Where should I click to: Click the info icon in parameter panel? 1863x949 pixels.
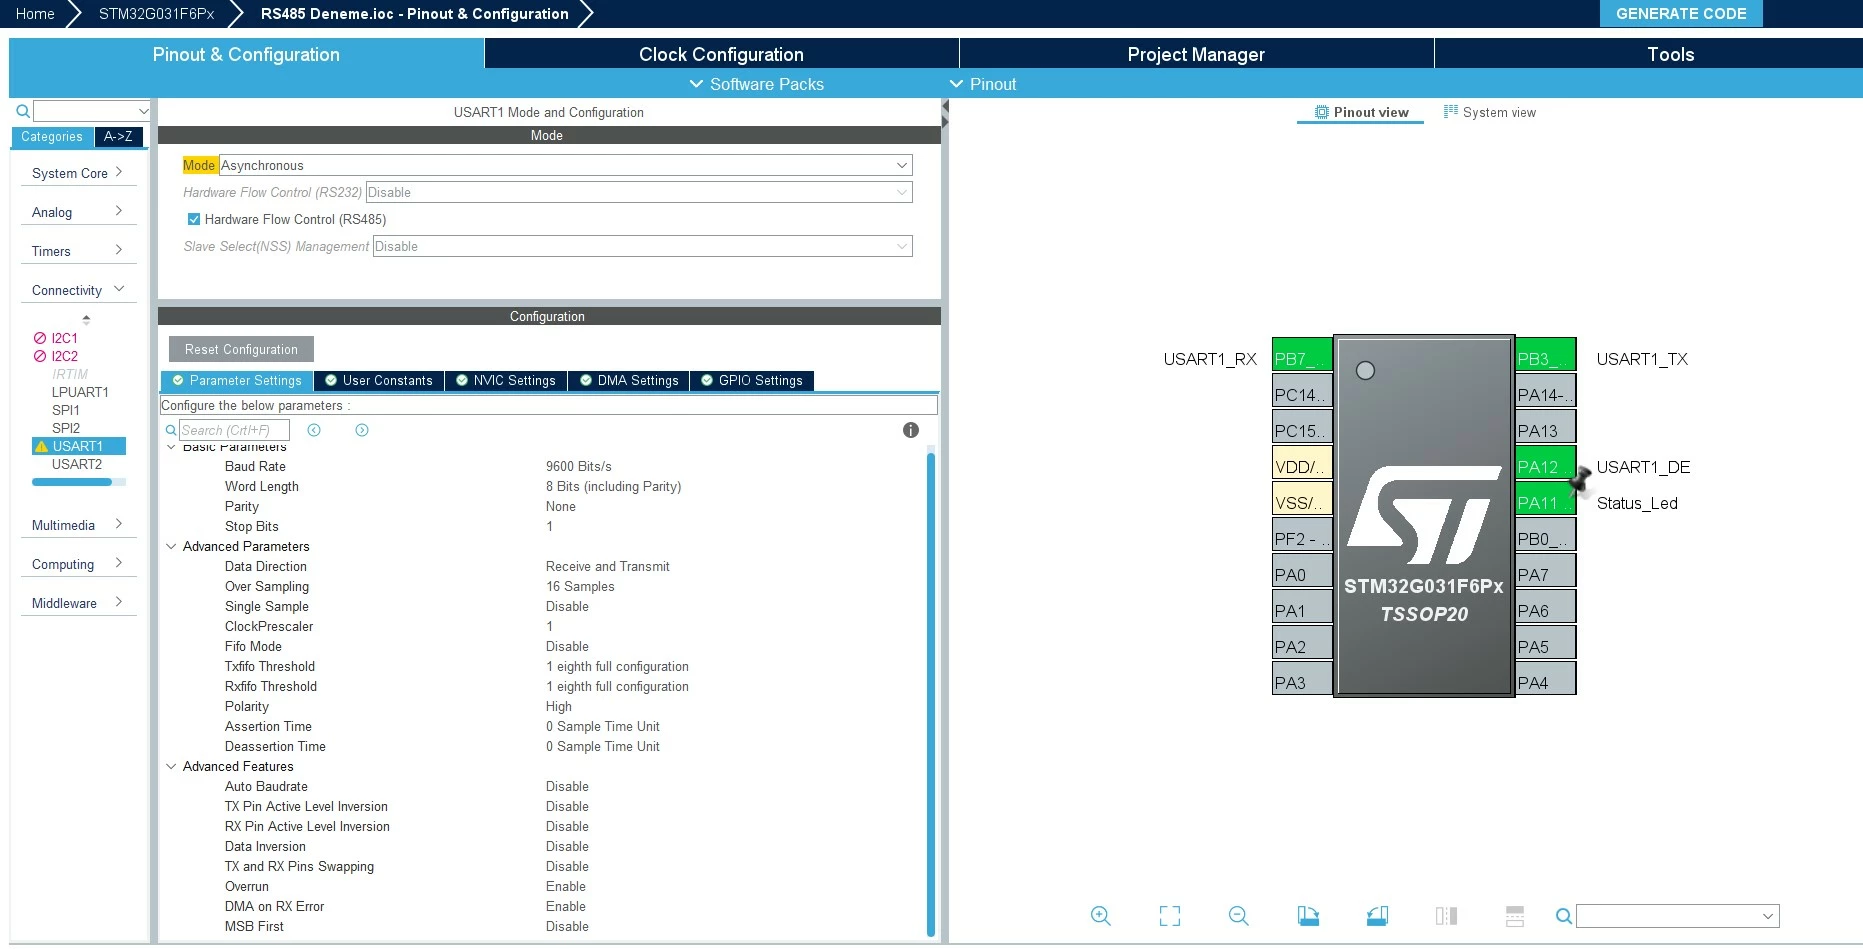click(x=910, y=430)
